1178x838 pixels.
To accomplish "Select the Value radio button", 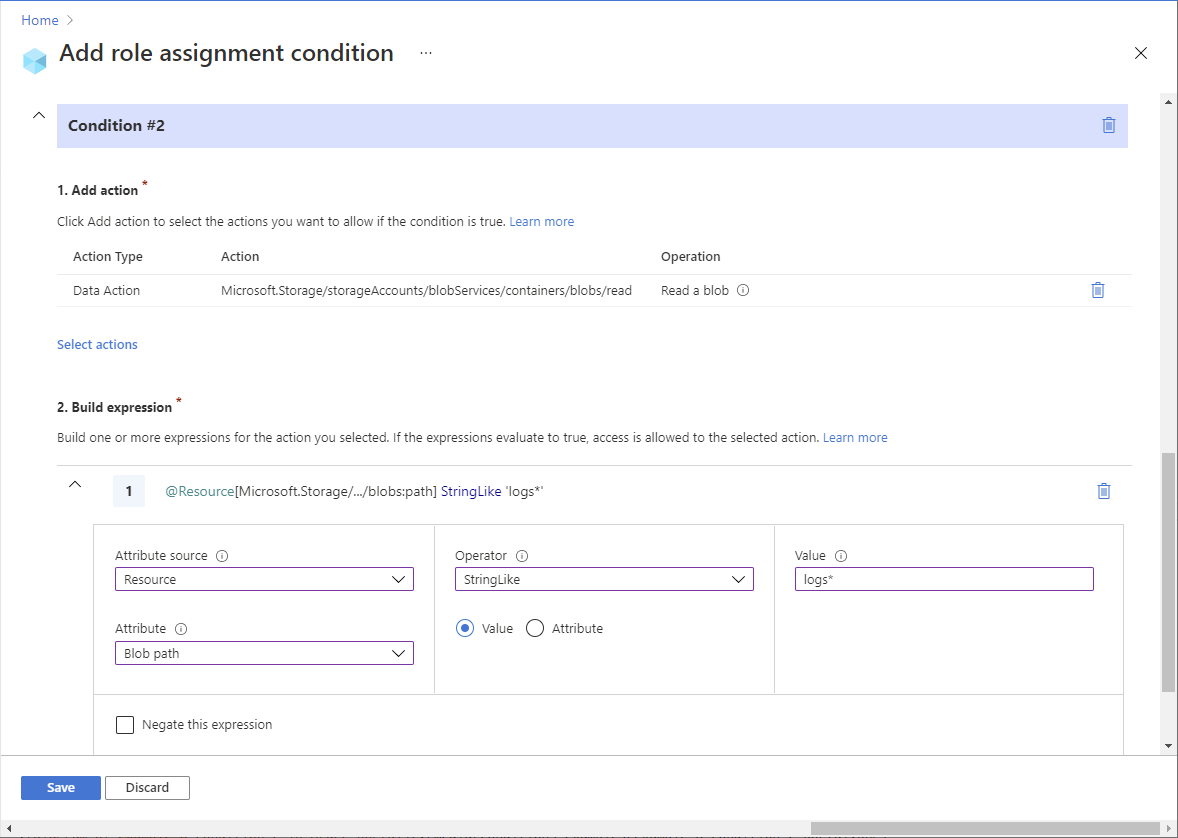I will [x=464, y=628].
